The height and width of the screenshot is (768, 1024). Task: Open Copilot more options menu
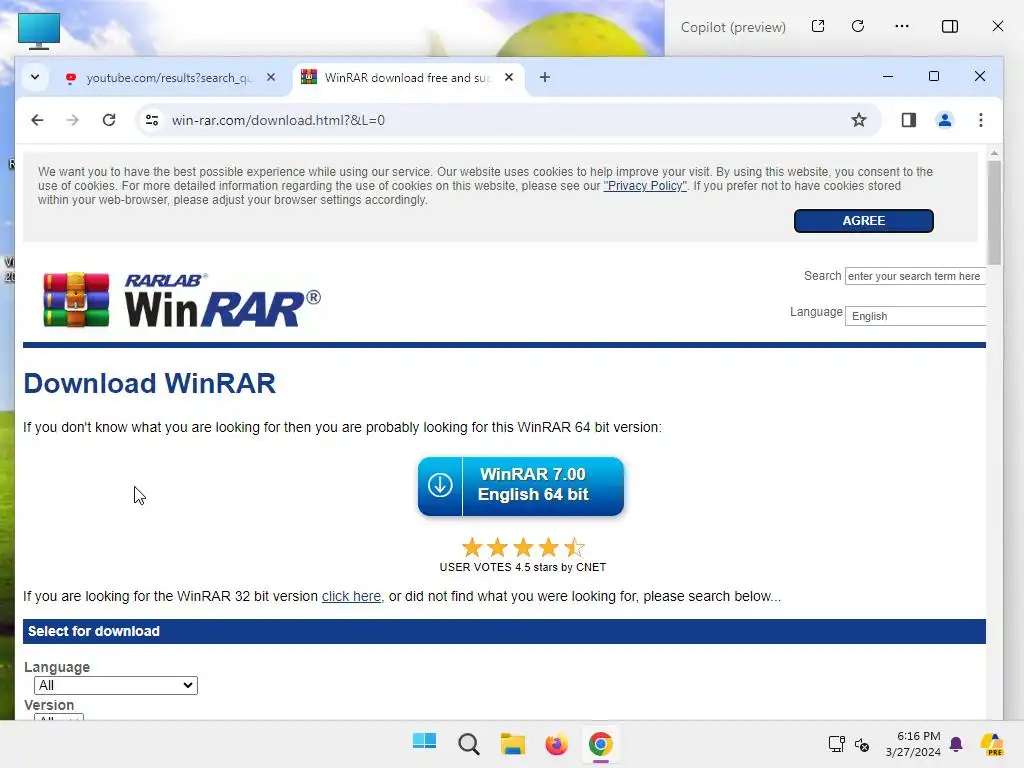tap(902, 26)
